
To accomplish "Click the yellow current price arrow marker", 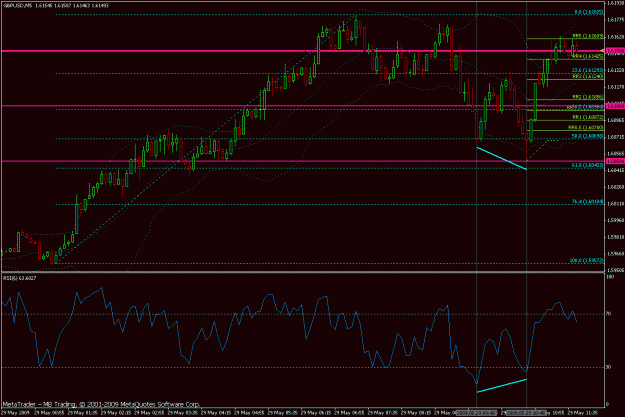I will (x=603, y=51).
